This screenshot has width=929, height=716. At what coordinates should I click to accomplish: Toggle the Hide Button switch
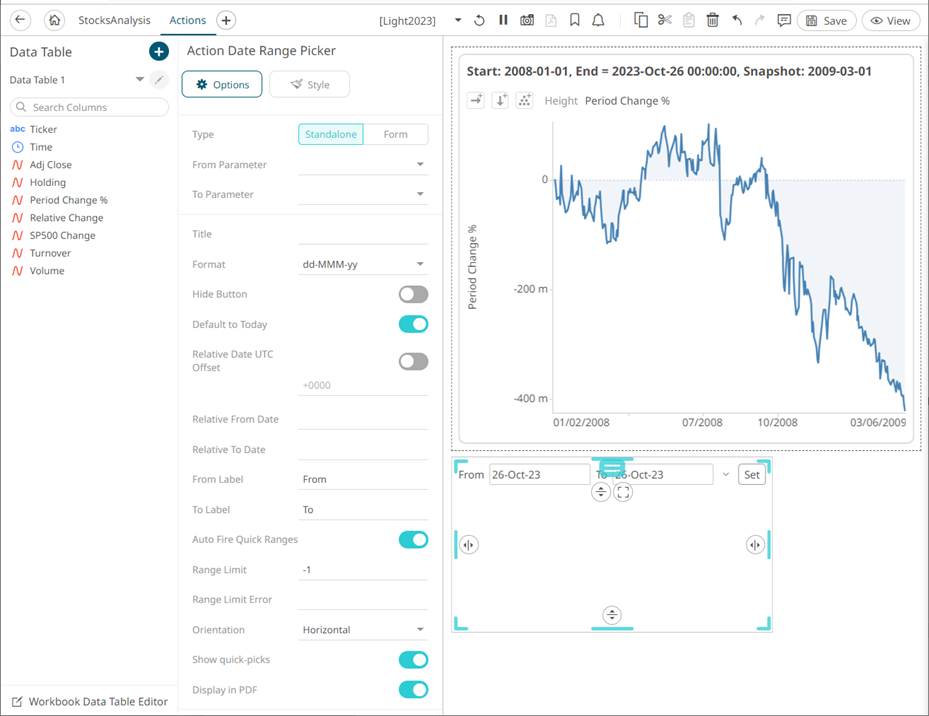pyautogui.click(x=413, y=294)
